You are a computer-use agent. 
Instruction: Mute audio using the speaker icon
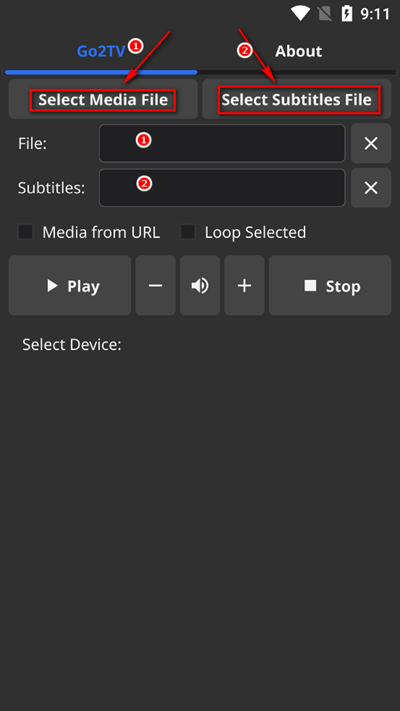point(200,285)
